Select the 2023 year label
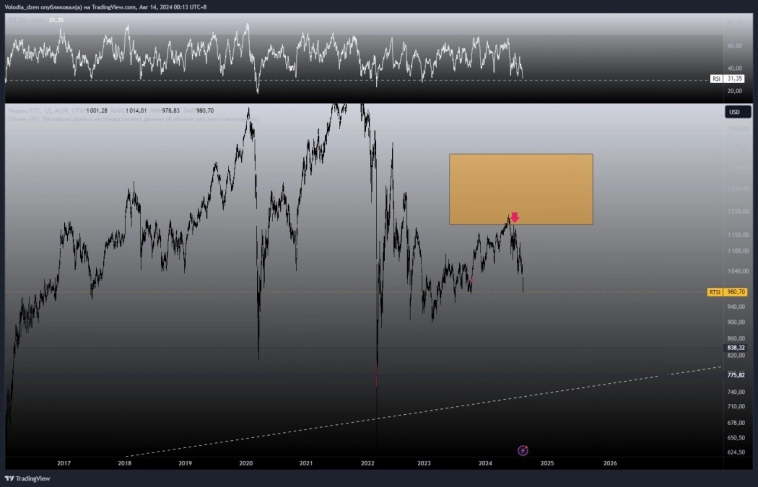 tap(424, 463)
